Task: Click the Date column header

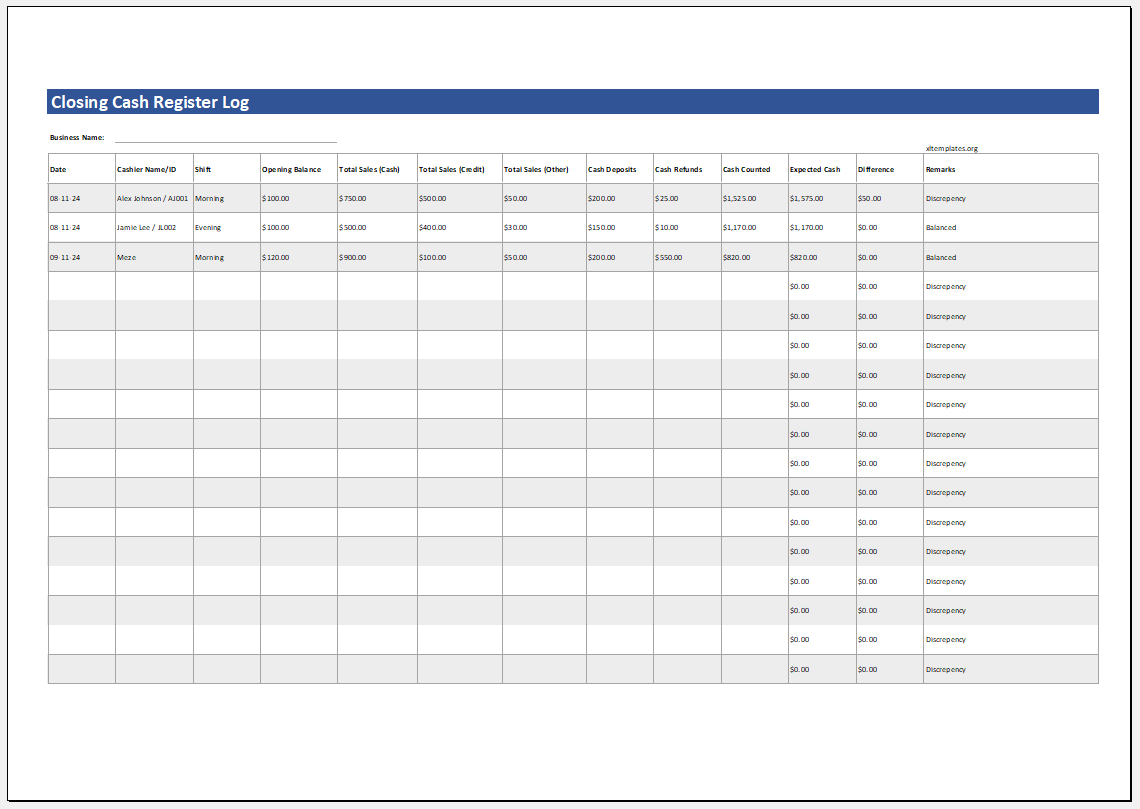Action: click(60, 169)
